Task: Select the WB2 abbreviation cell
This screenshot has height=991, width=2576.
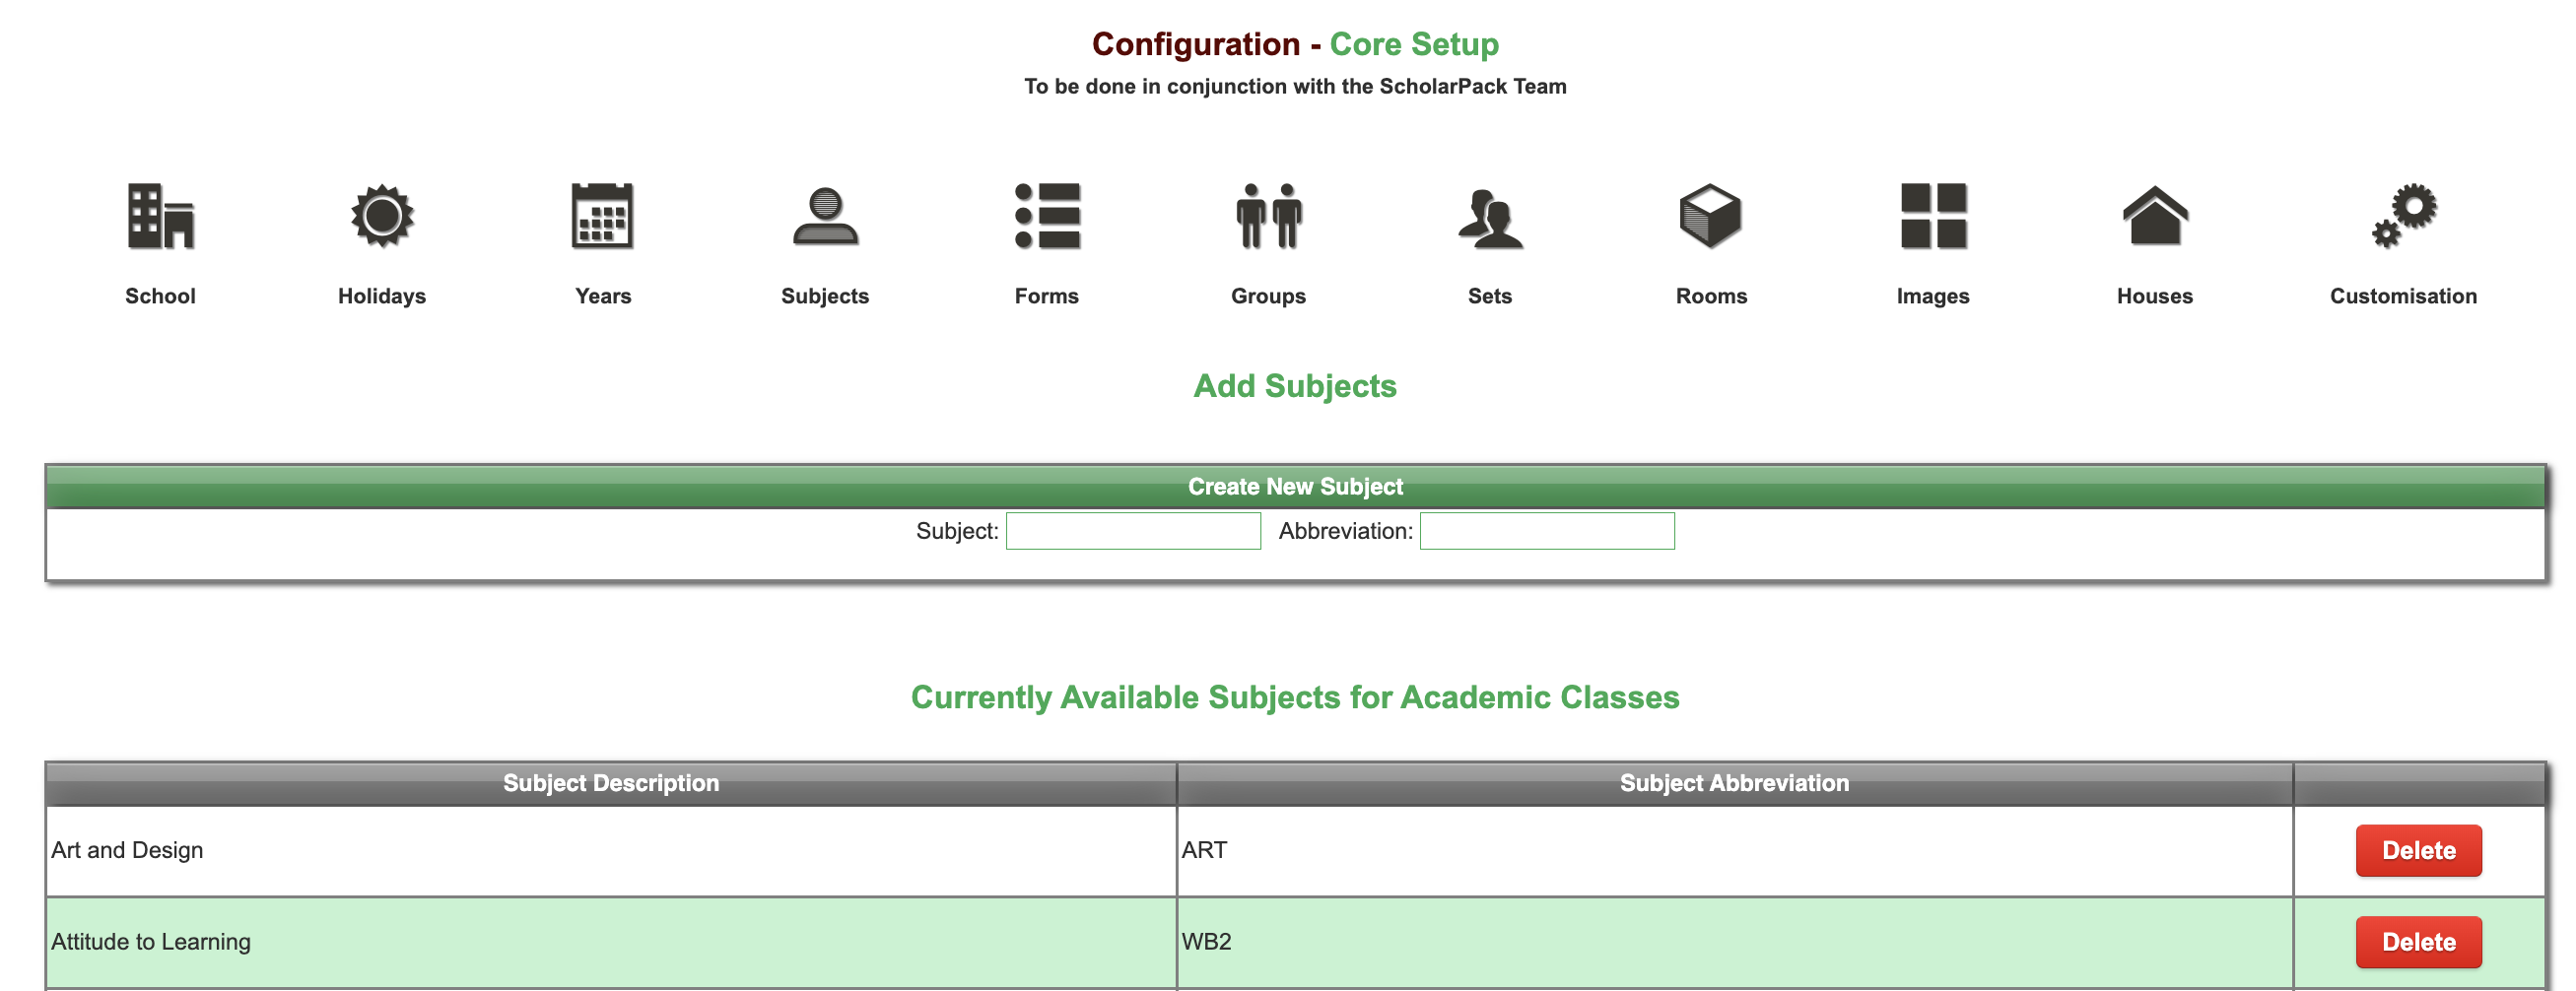Action: tap(1735, 942)
